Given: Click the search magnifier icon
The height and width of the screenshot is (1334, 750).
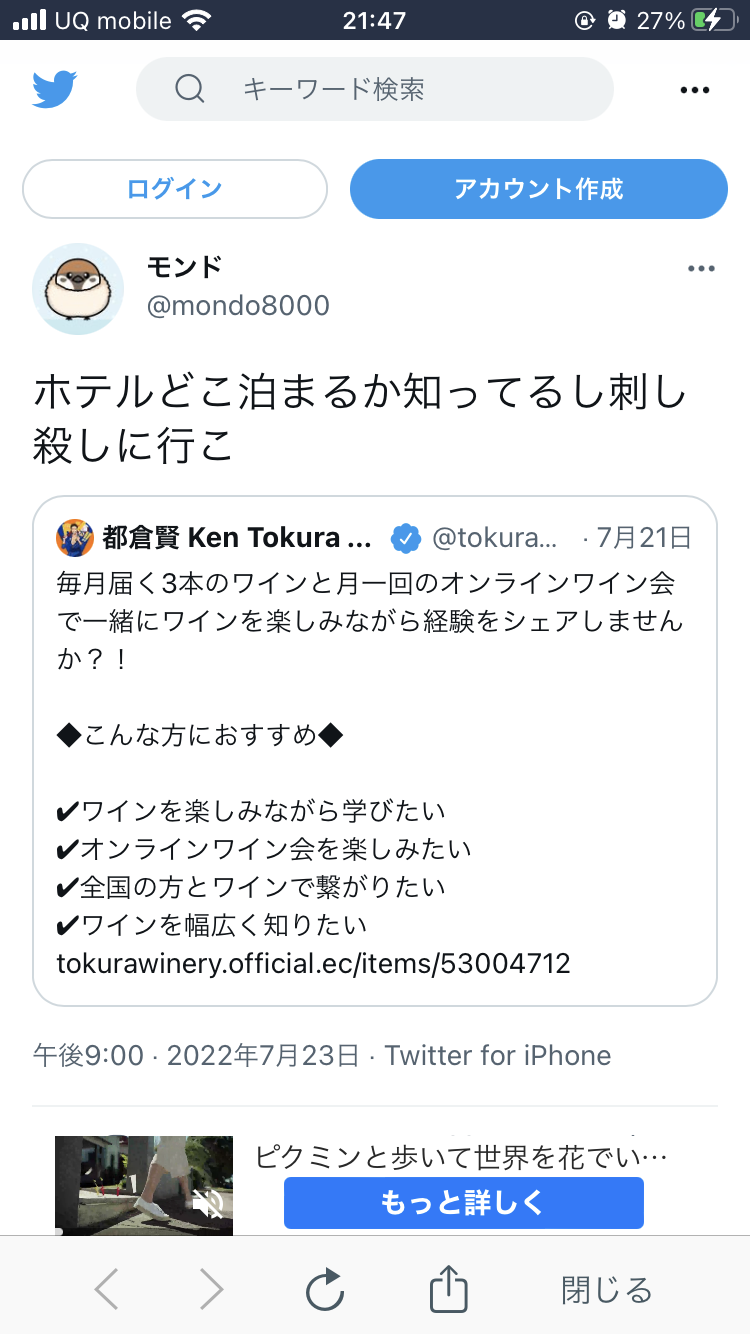Looking at the screenshot, I should pos(189,90).
